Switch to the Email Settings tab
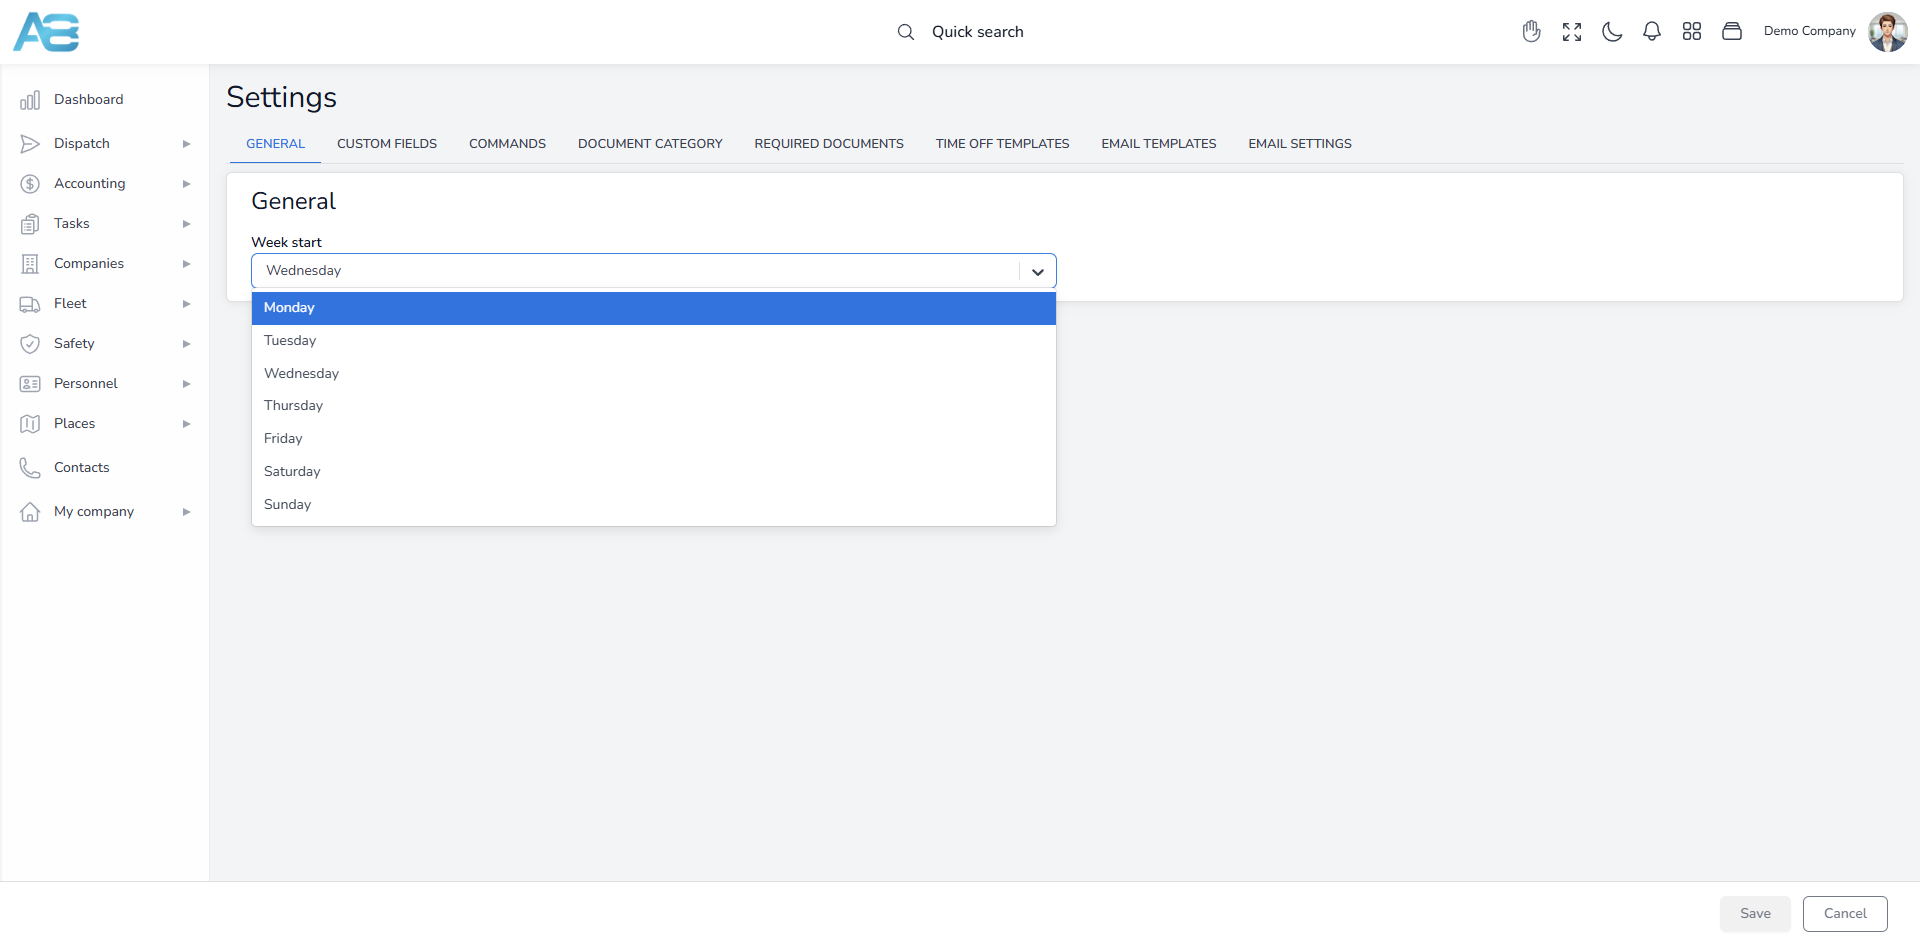This screenshot has height=945, width=1920. click(1300, 144)
